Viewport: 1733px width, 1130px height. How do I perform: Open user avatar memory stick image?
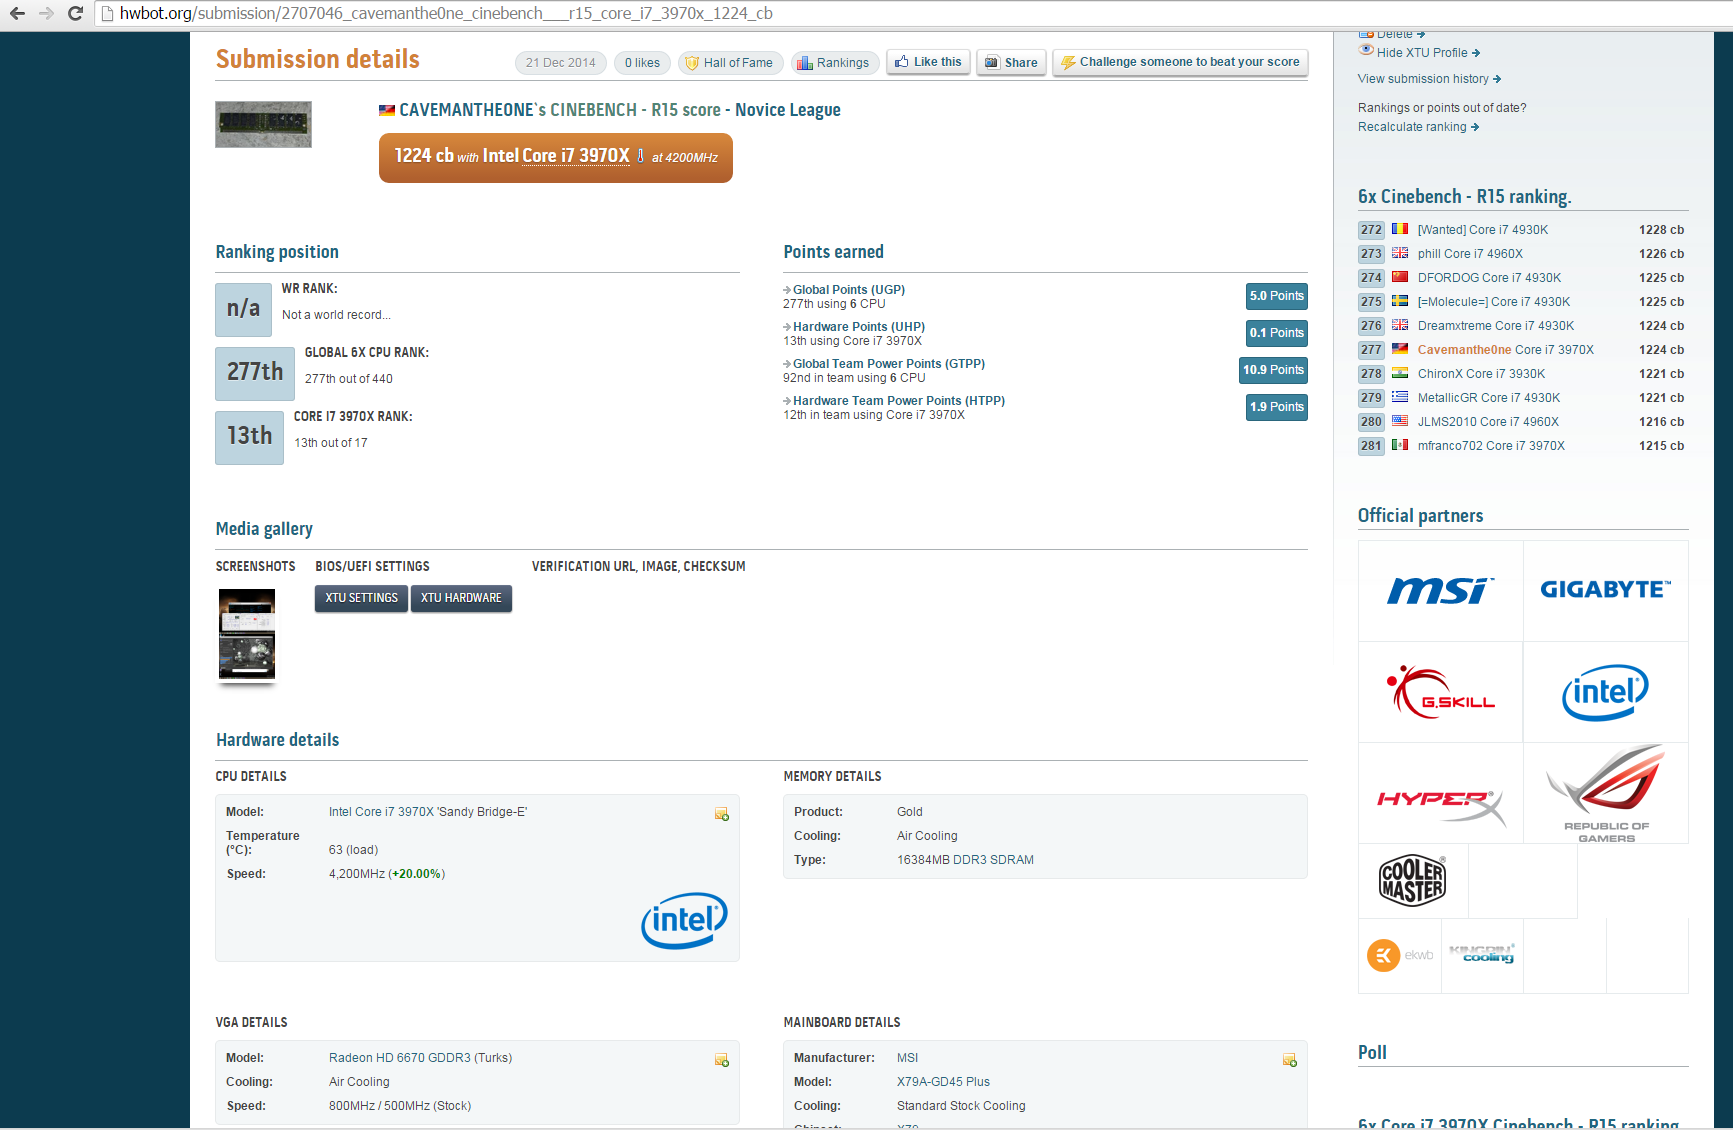(263, 124)
